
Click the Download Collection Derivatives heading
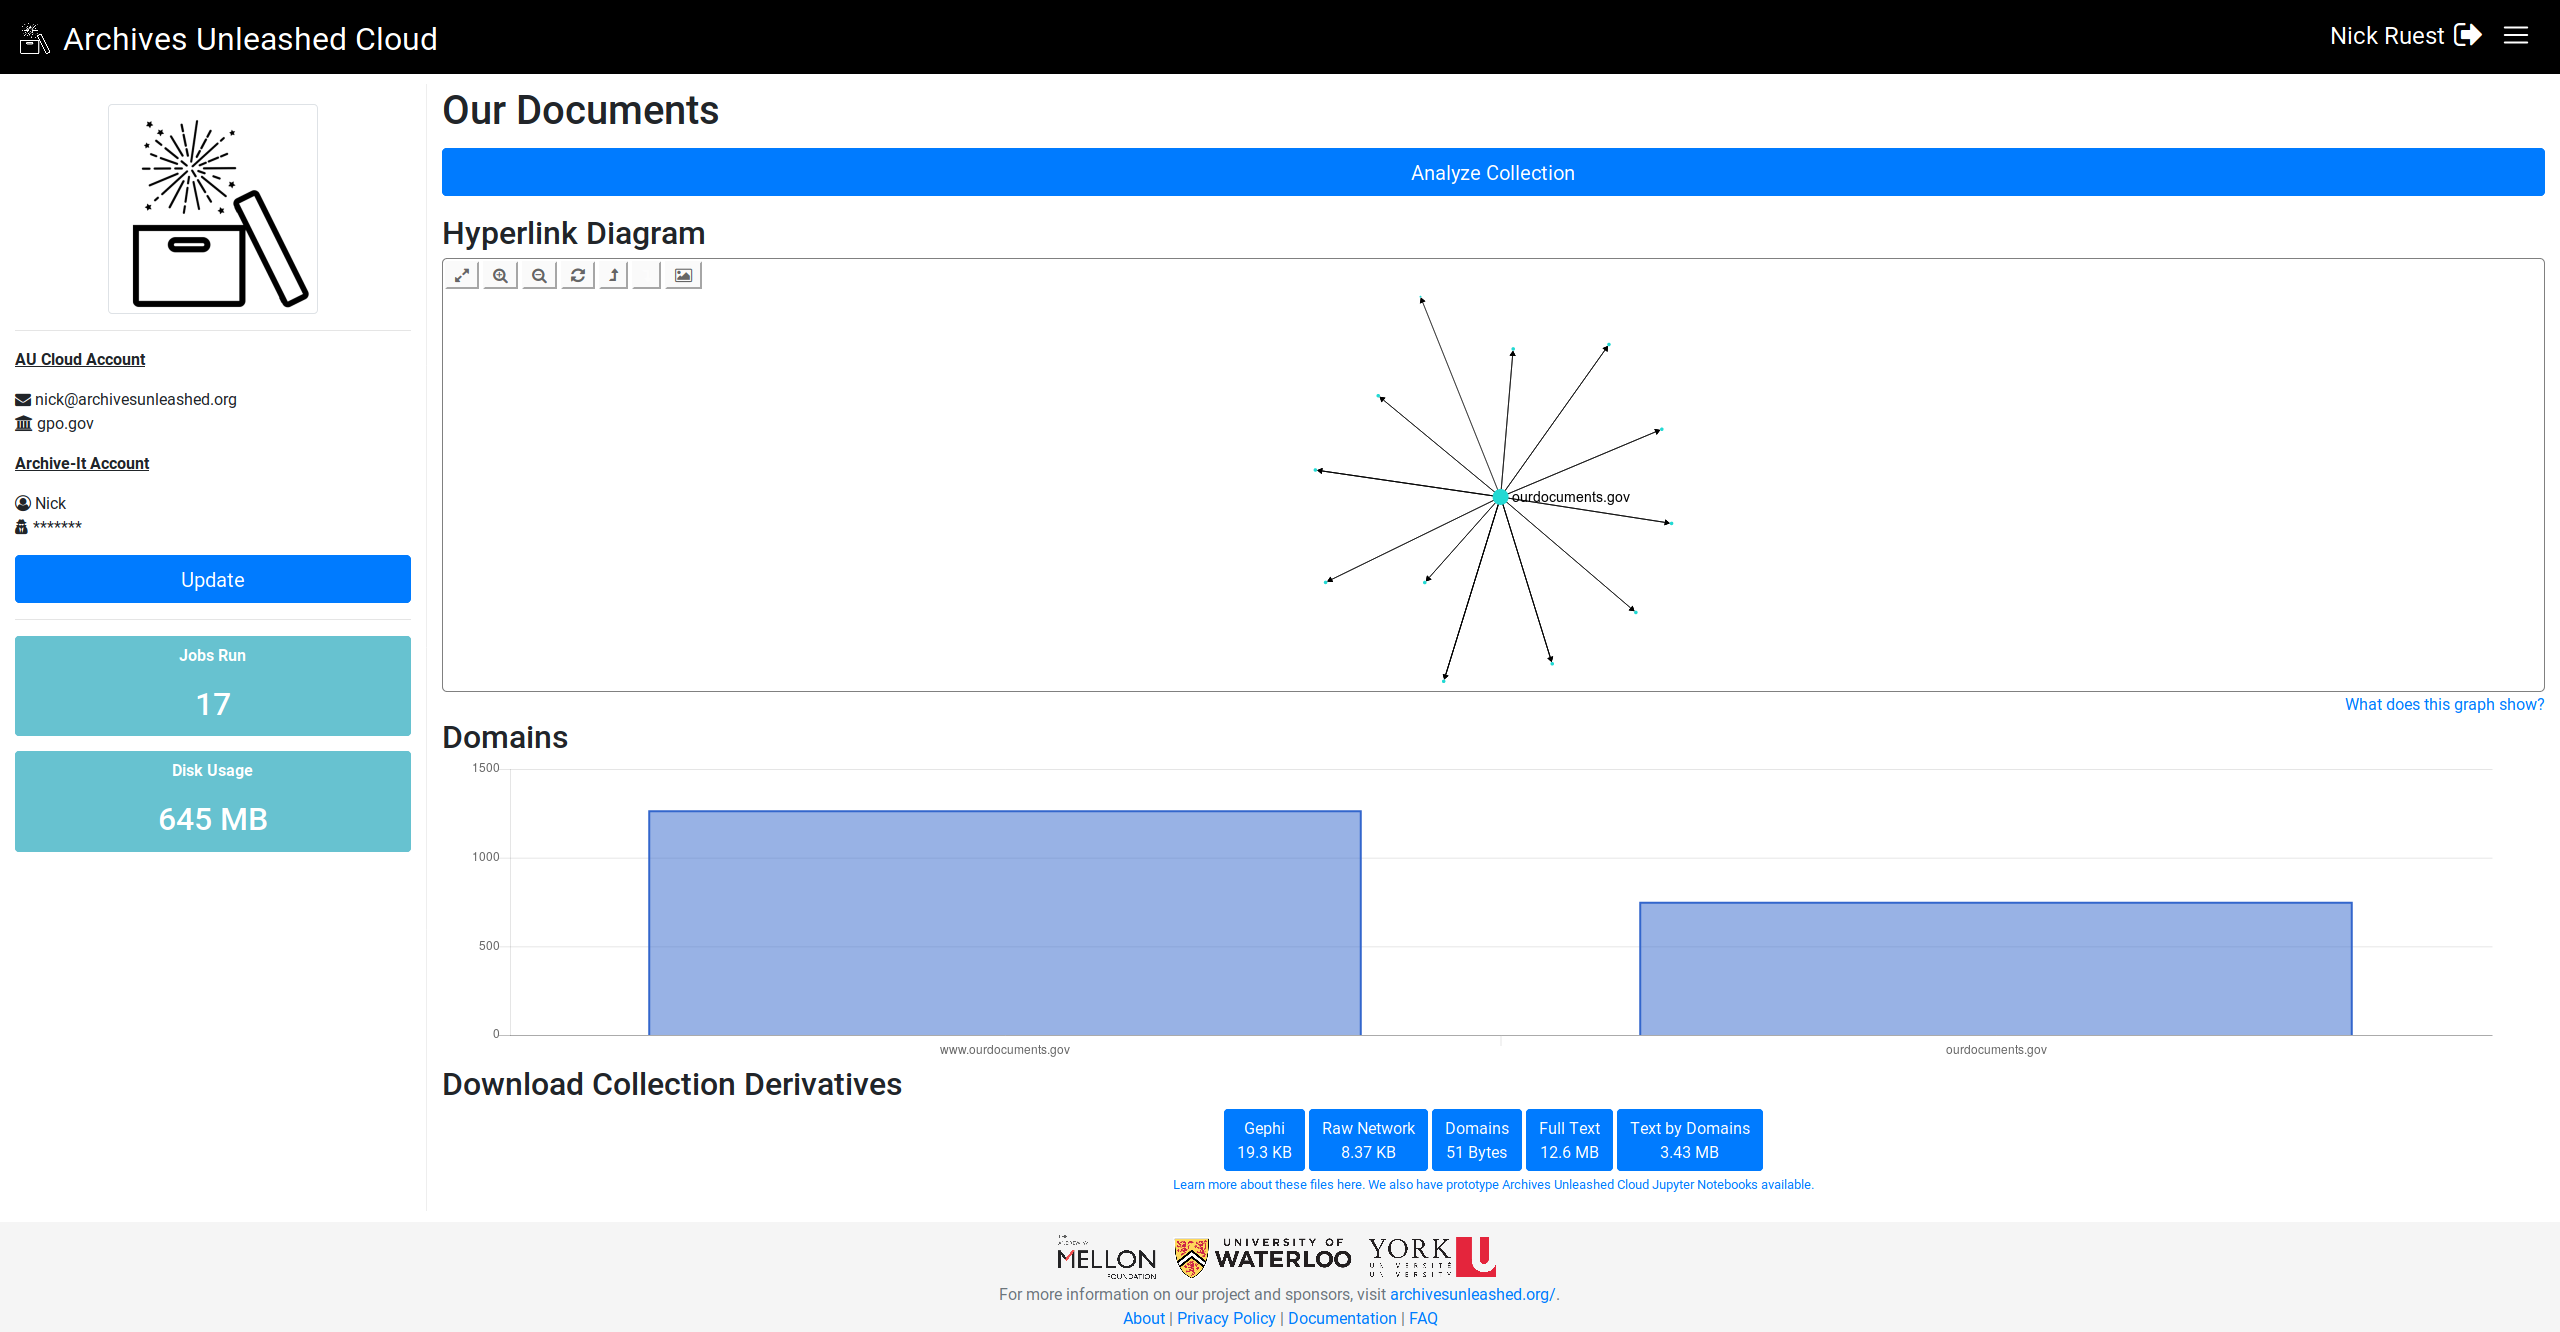click(672, 1084)
